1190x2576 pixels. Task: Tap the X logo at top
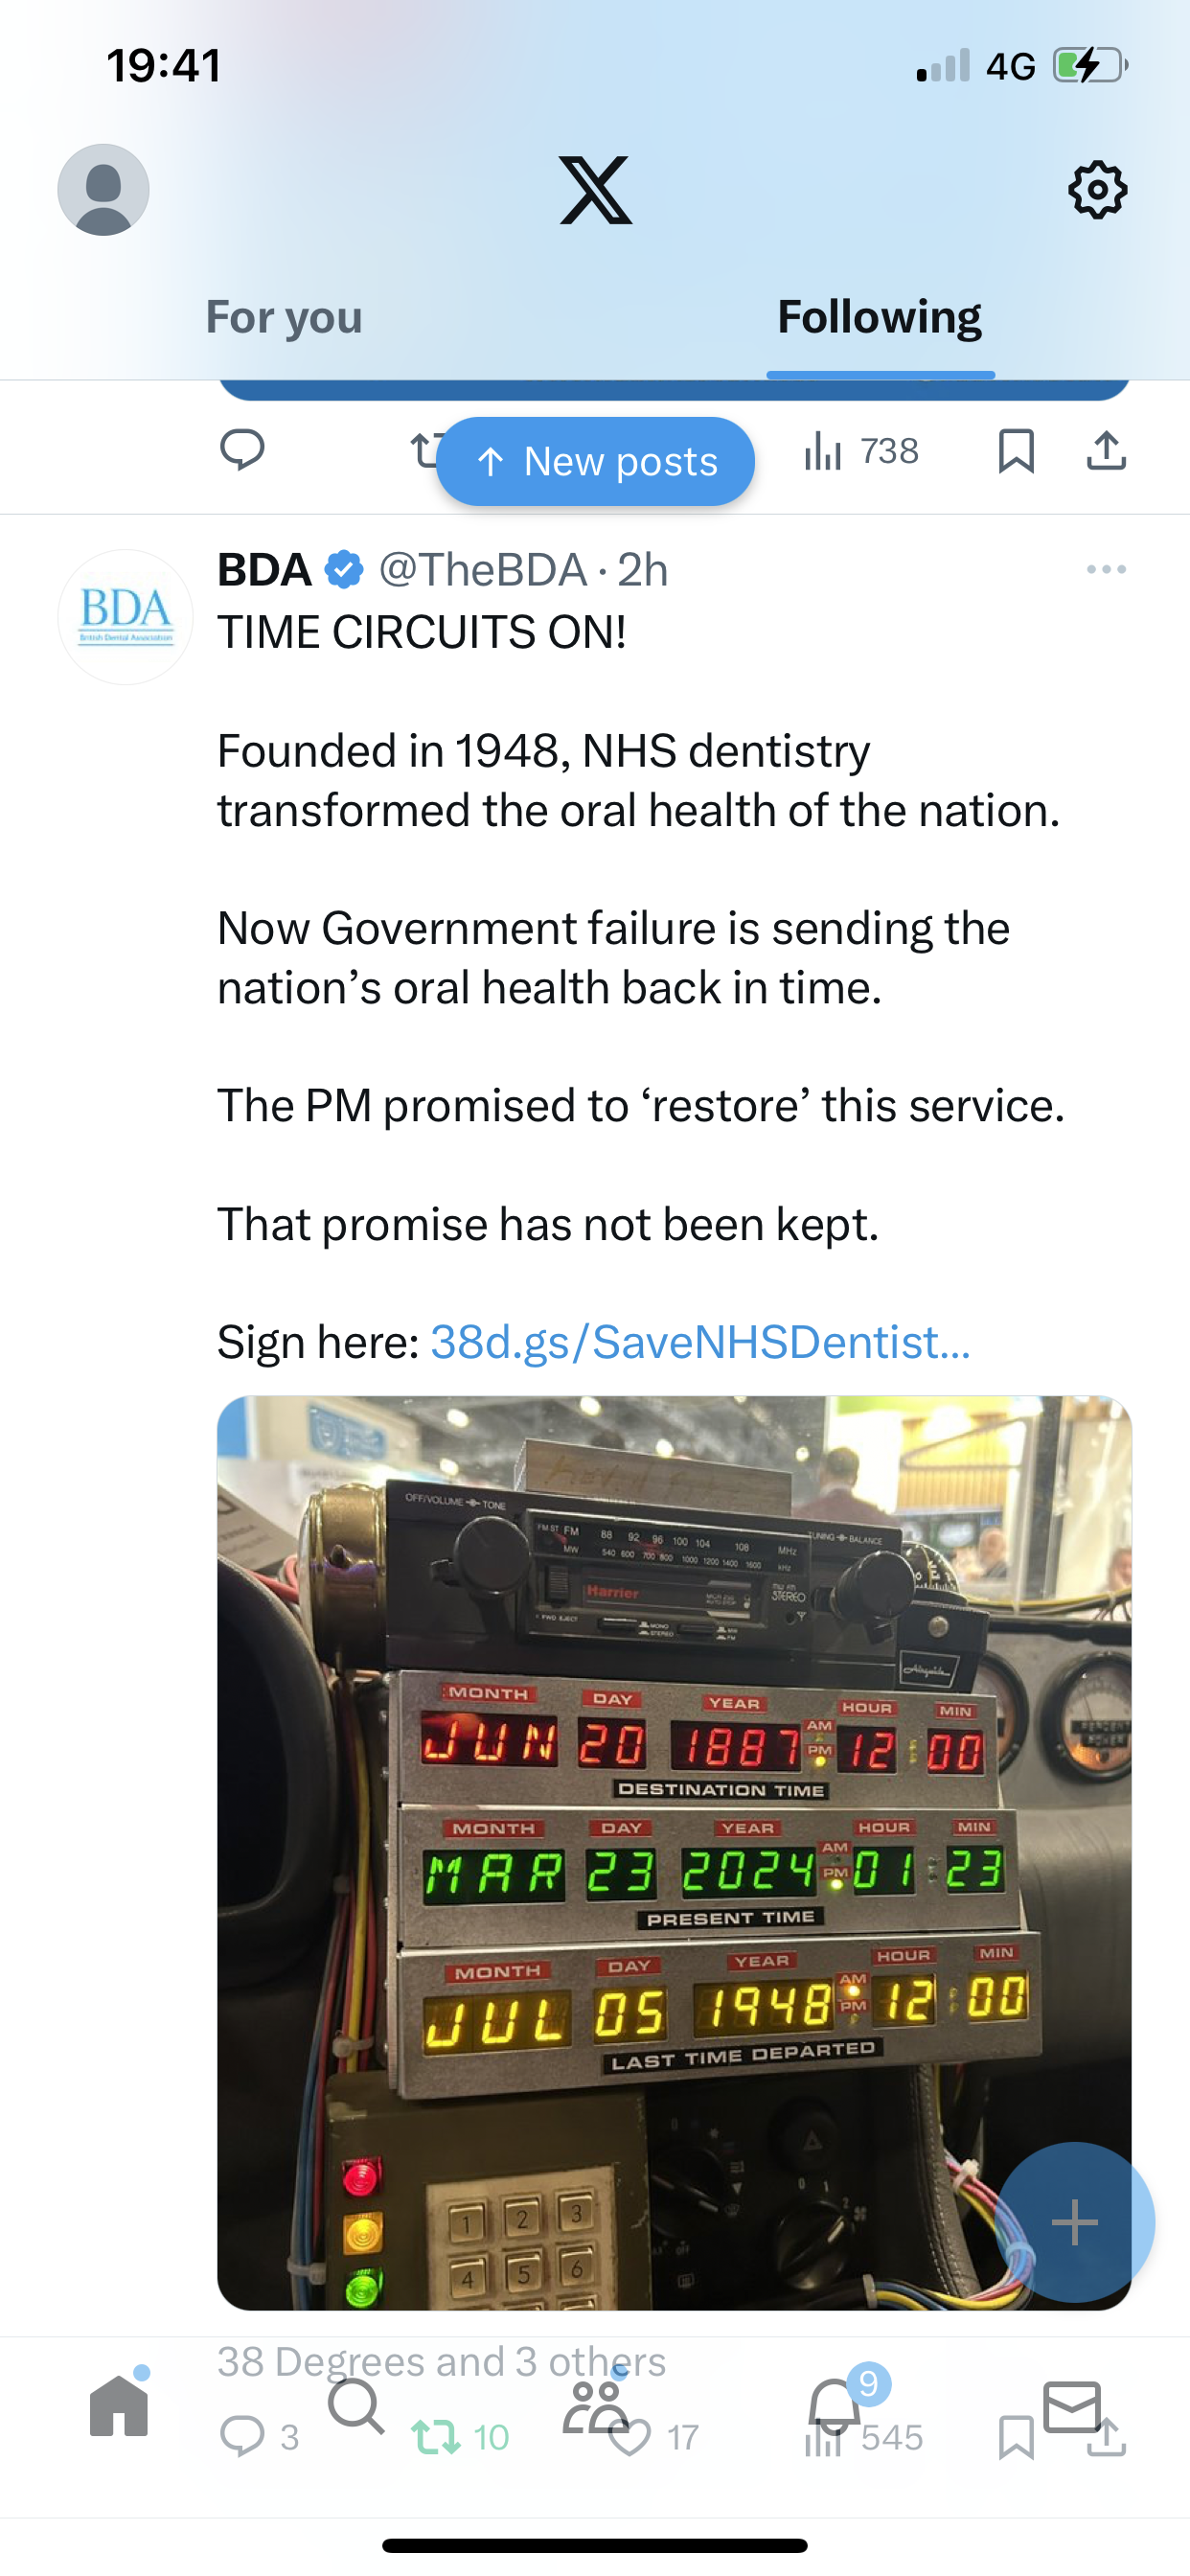pos(595,190)
